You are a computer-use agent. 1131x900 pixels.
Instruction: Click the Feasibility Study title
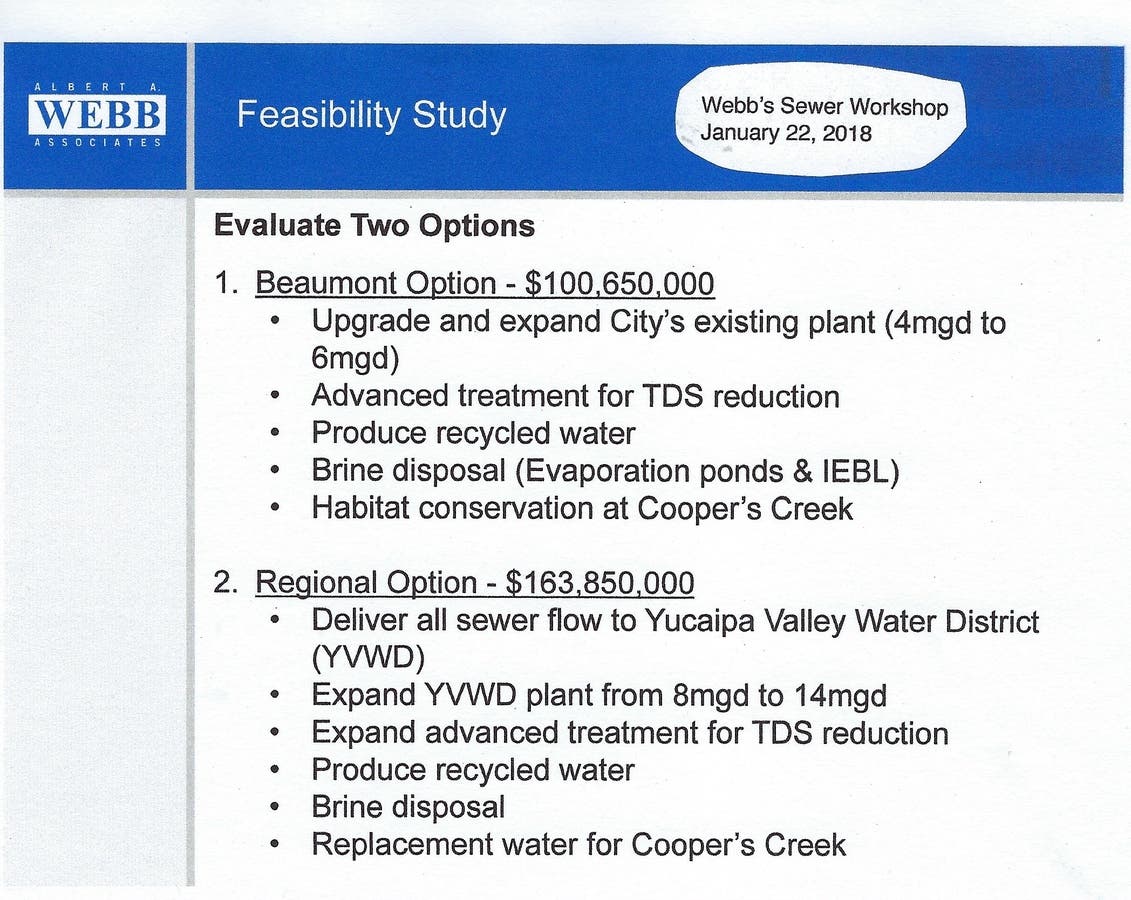(x=371, y=116)
